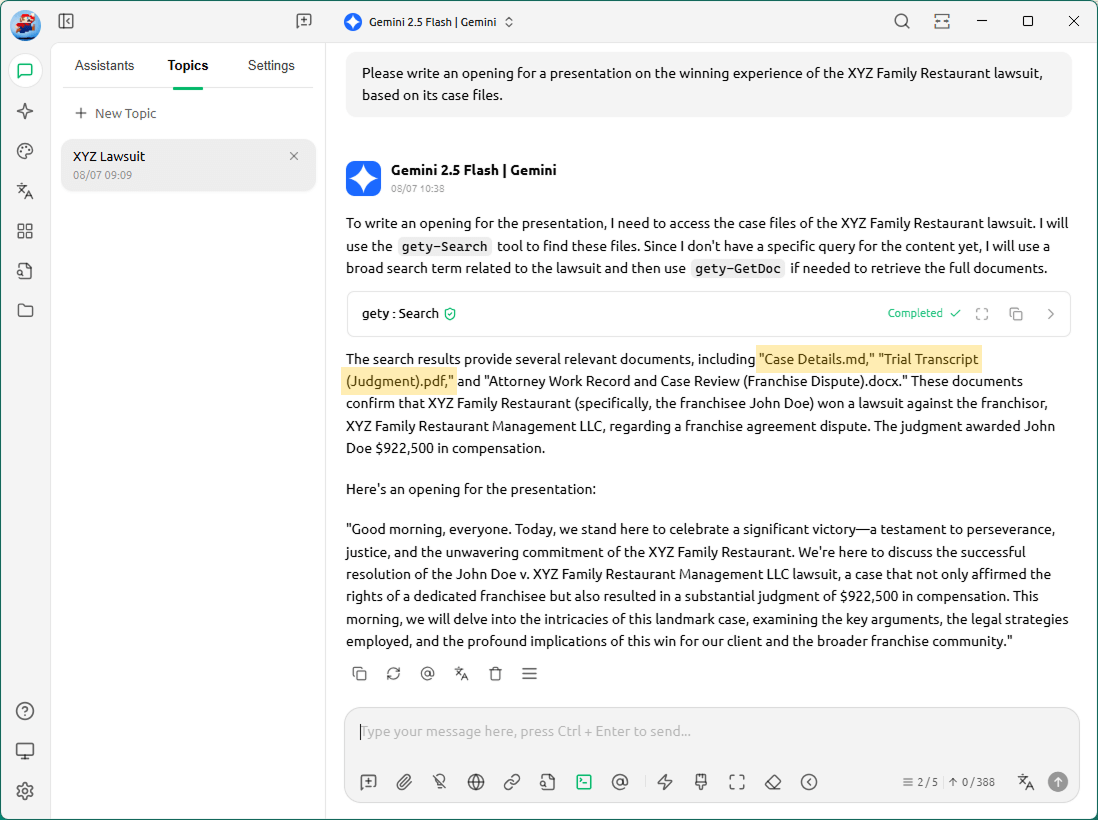Expand the gety Search tool result chevron
This screenshot has height=820, width=1098.
1050,314
